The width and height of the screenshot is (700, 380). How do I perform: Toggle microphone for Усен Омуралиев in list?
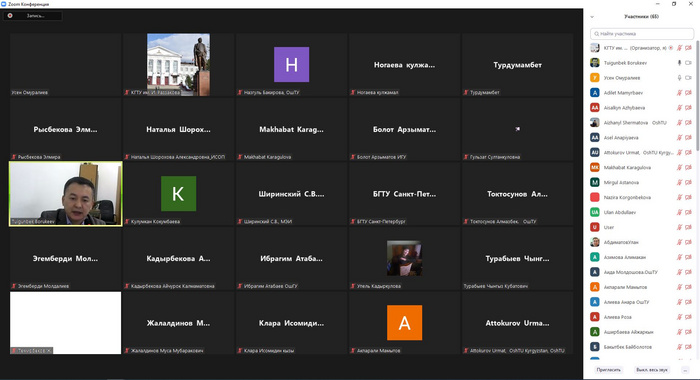click(x=679, y=78)
